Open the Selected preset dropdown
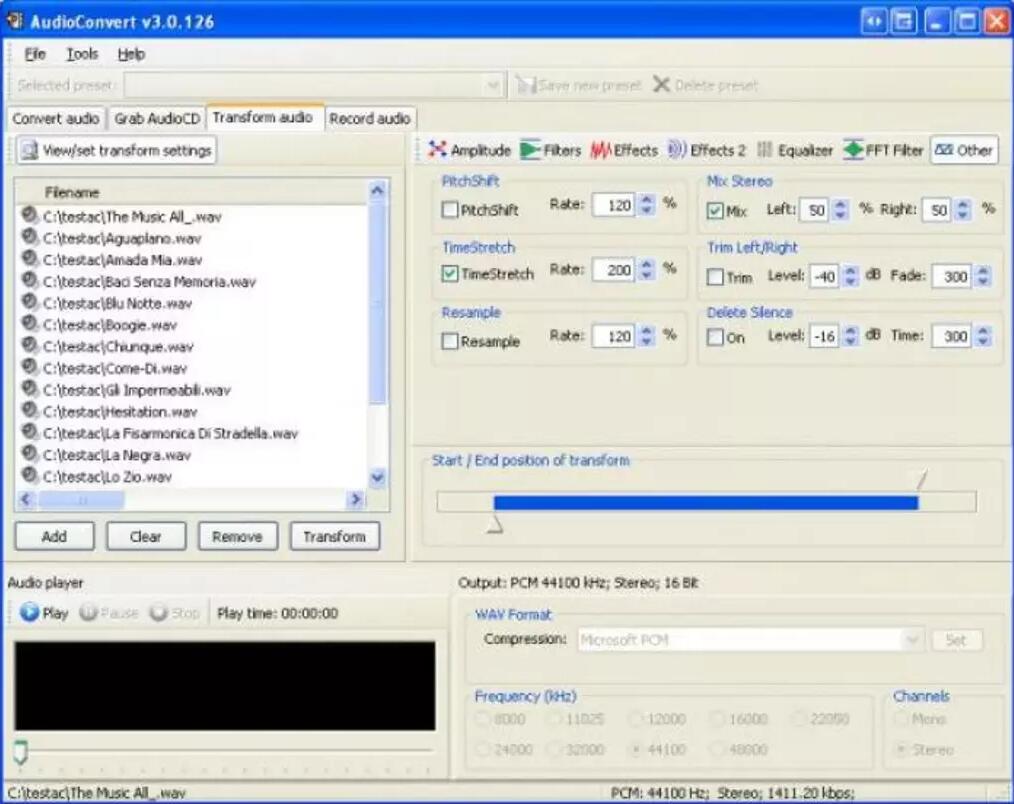 coord(493,85)
